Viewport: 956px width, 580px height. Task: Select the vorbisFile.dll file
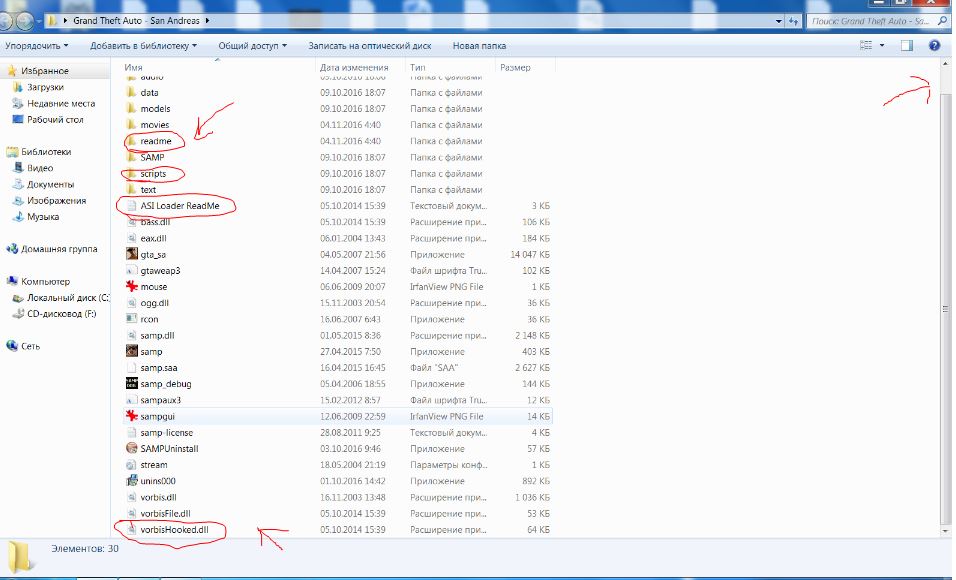tap(165, 514)
